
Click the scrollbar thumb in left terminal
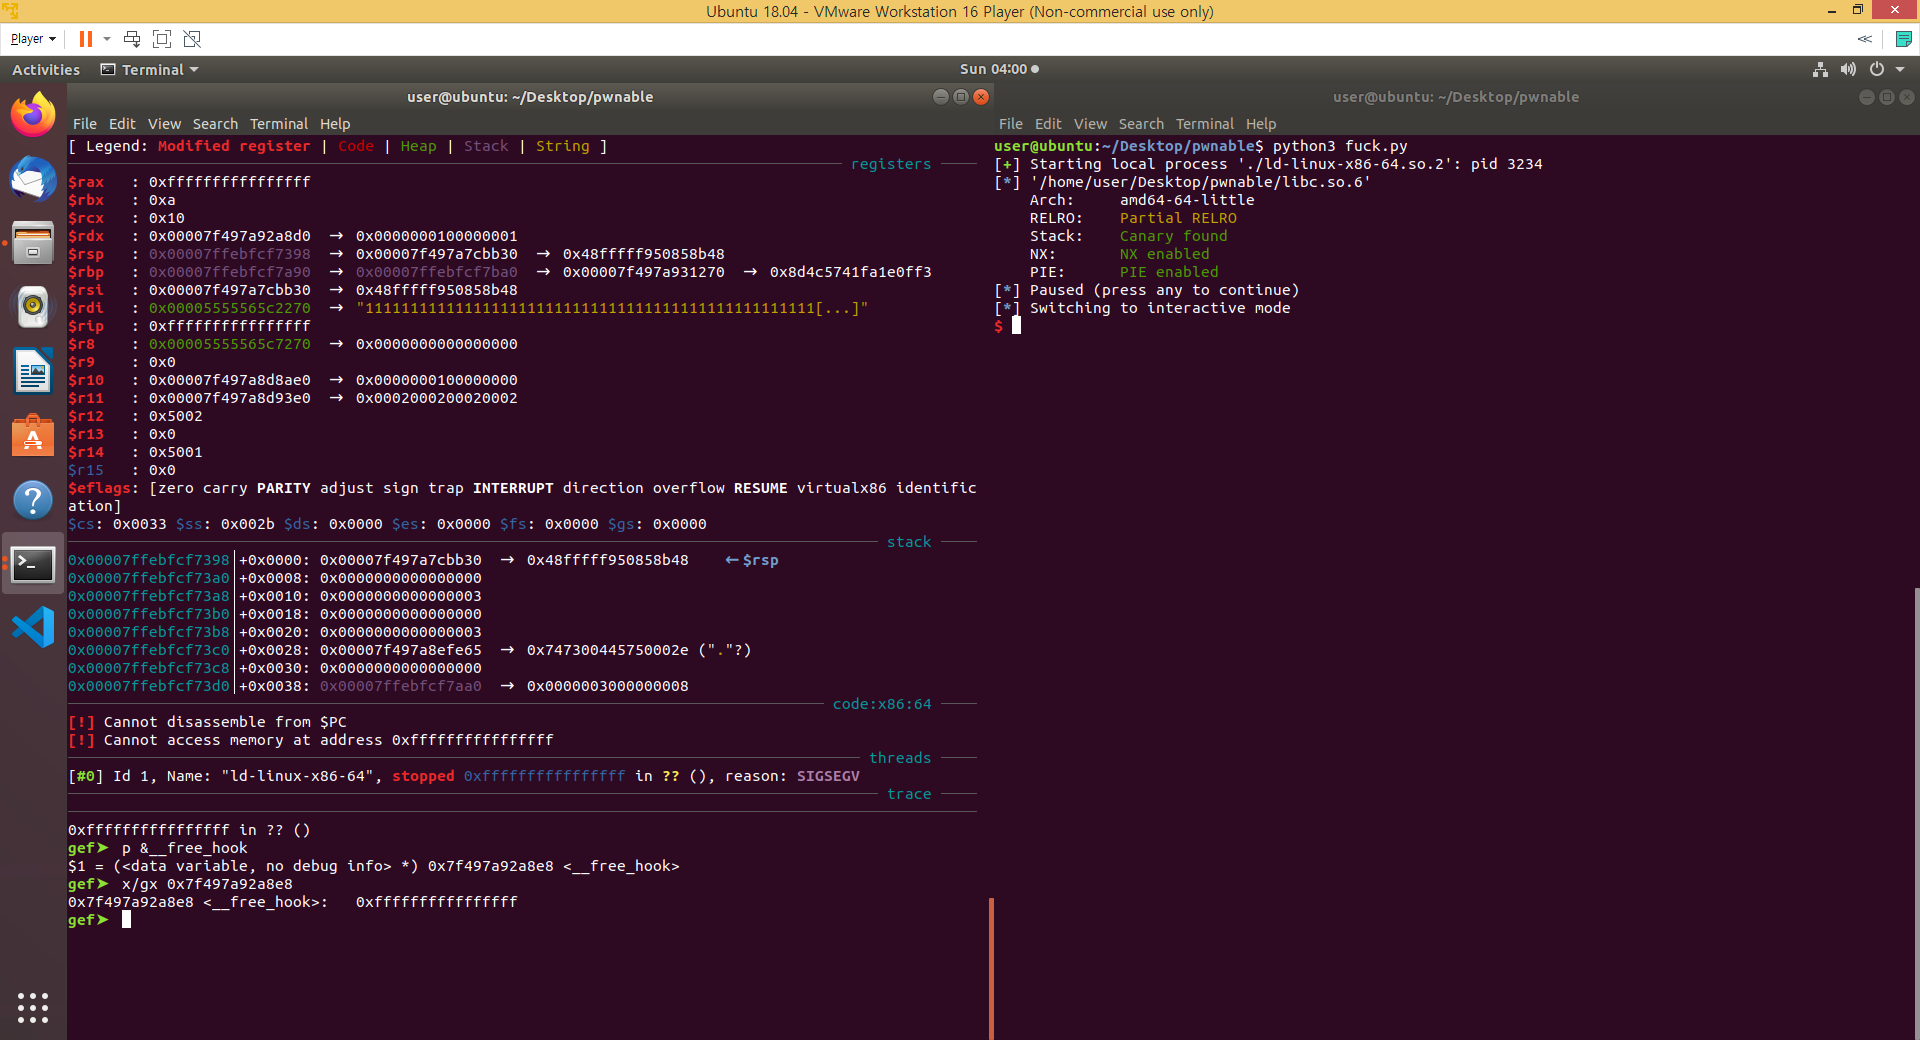click(x=991, y=968)
